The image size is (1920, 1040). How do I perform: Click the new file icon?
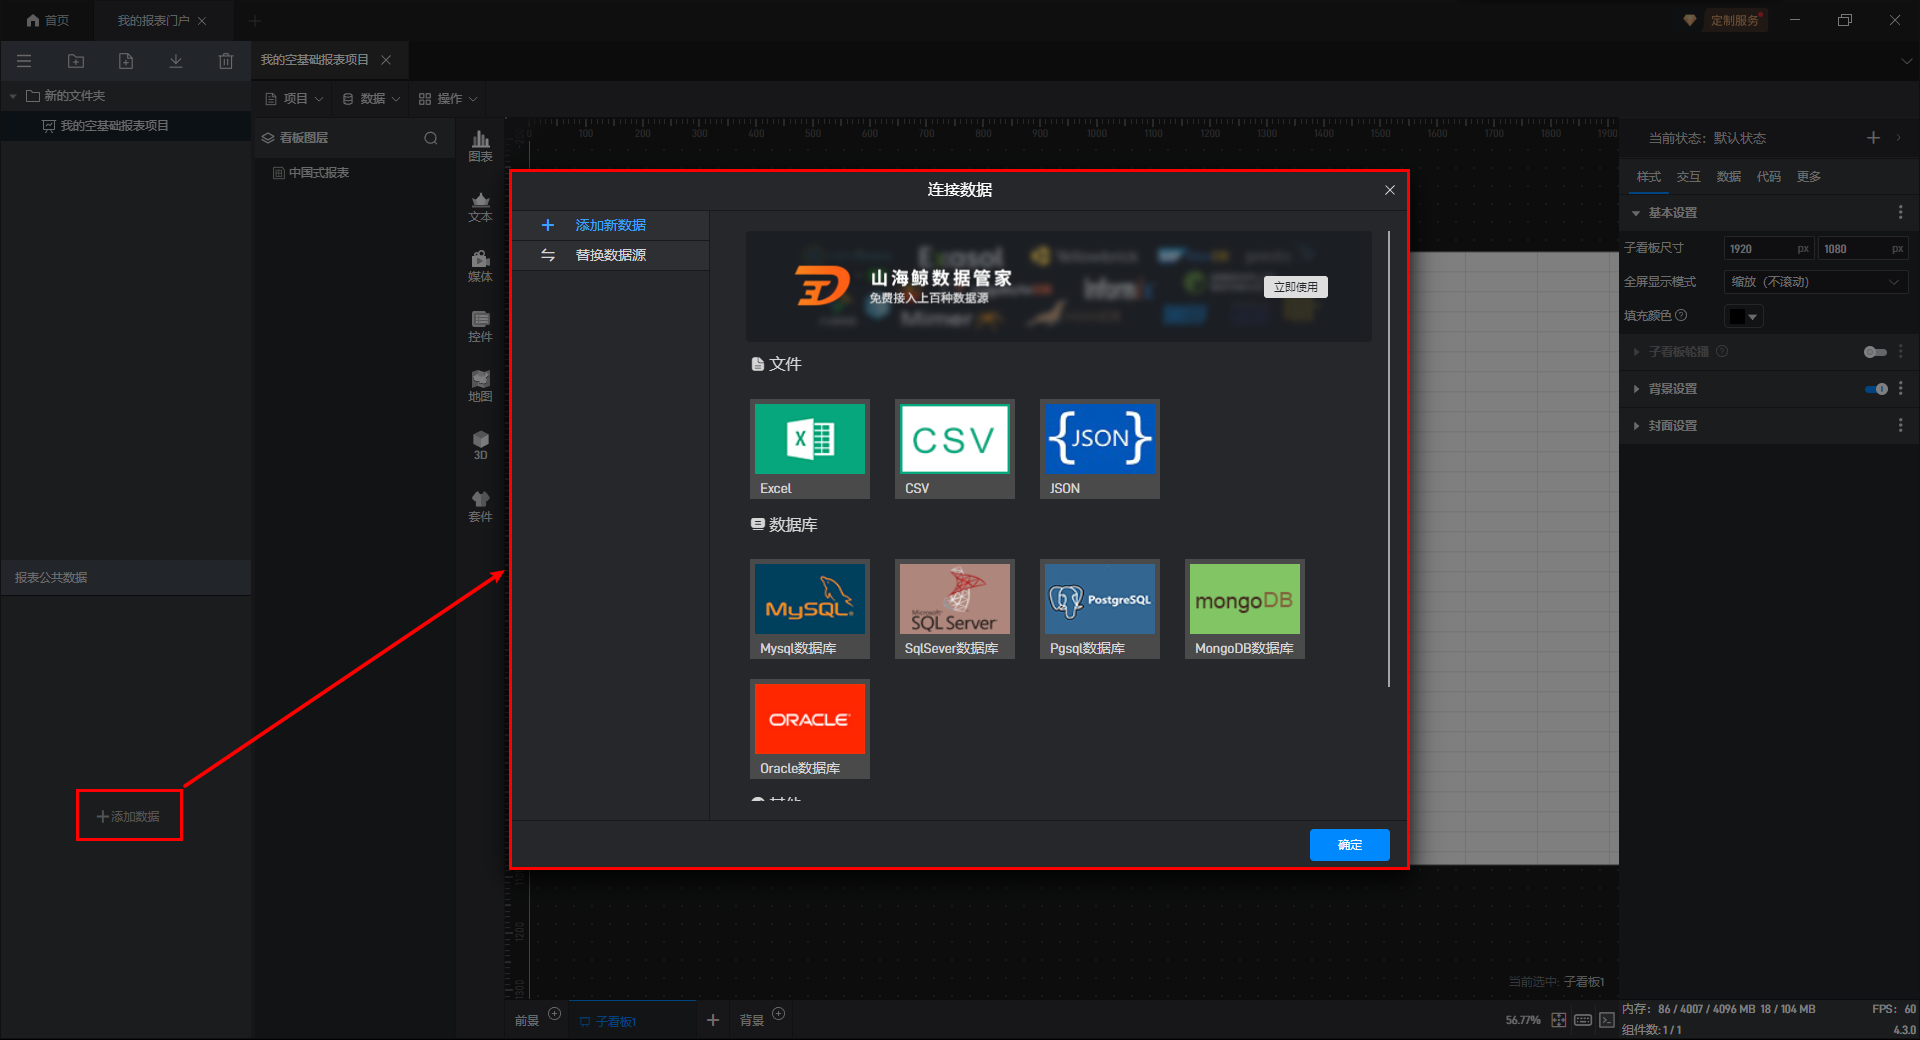[126, 61]
